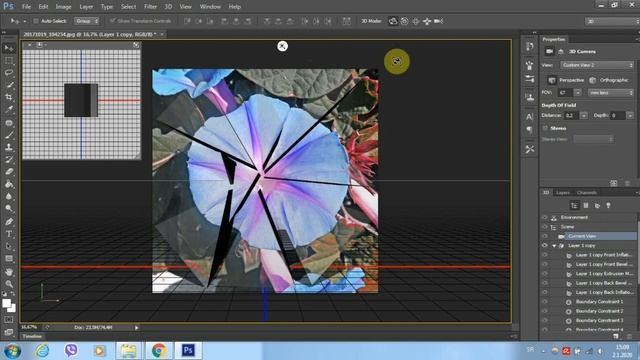This screenshot has height=360, width=640.
Task: Open the Move tool preset picker arrow
Action: coord(24,21)
